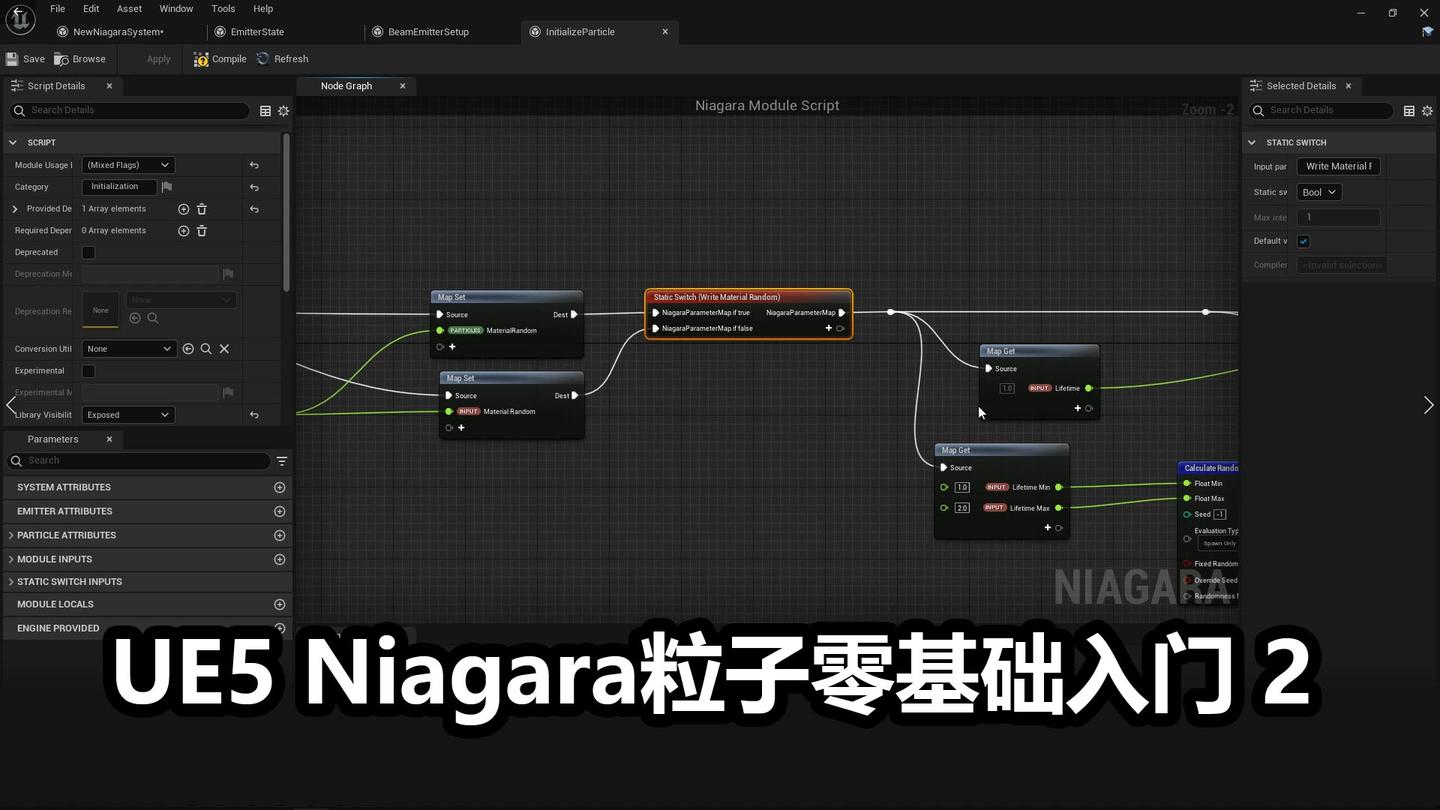Add a System Attributes parameter
This screenshot has height=810, width=1440.
coord(279,488)
